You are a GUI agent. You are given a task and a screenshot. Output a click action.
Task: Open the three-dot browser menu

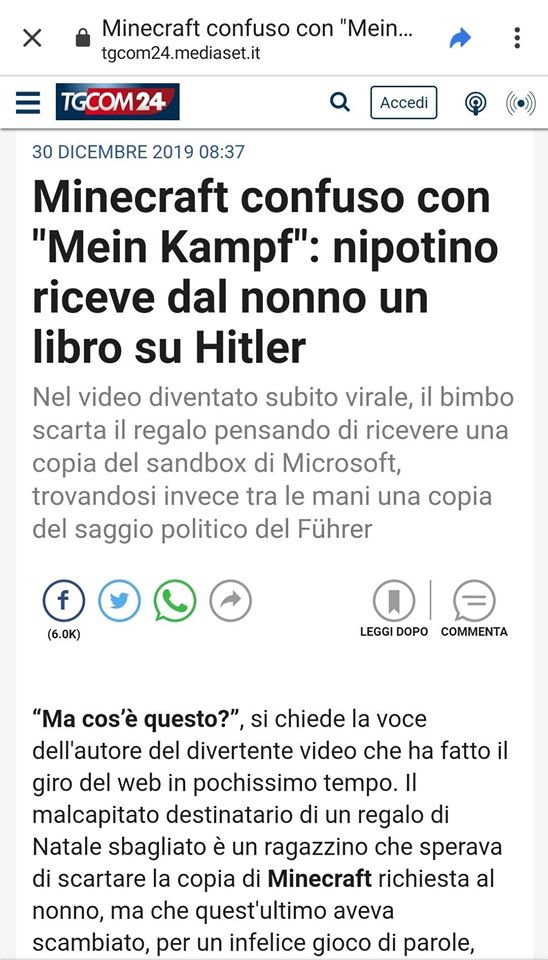tap(517, 38)
